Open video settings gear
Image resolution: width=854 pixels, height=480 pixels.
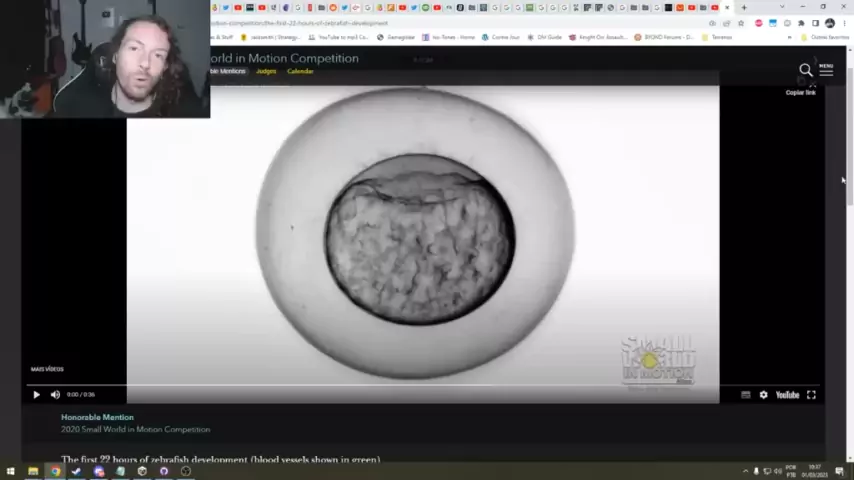click(x=763, y=395)
